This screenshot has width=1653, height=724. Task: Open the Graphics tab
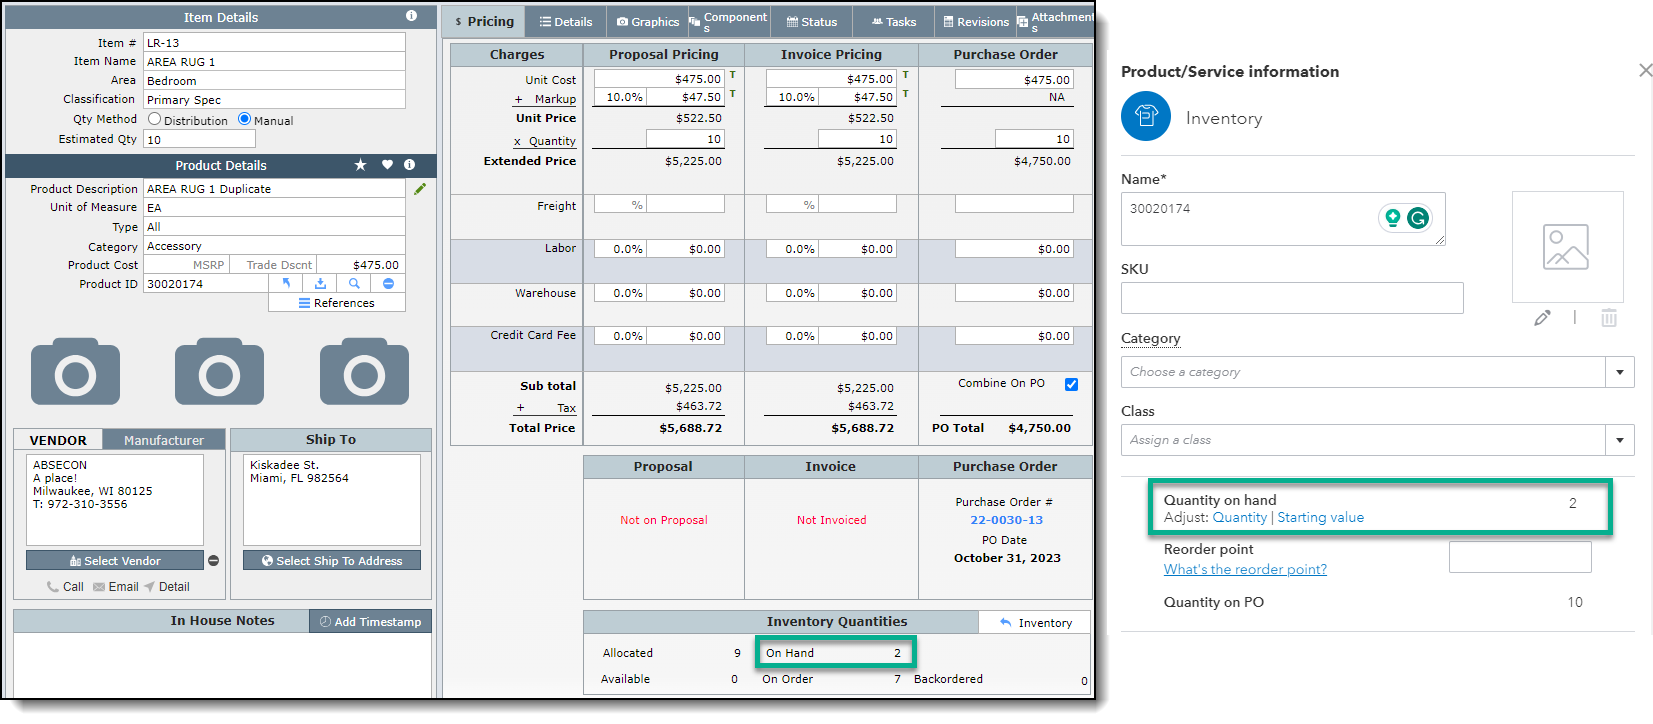648,21
